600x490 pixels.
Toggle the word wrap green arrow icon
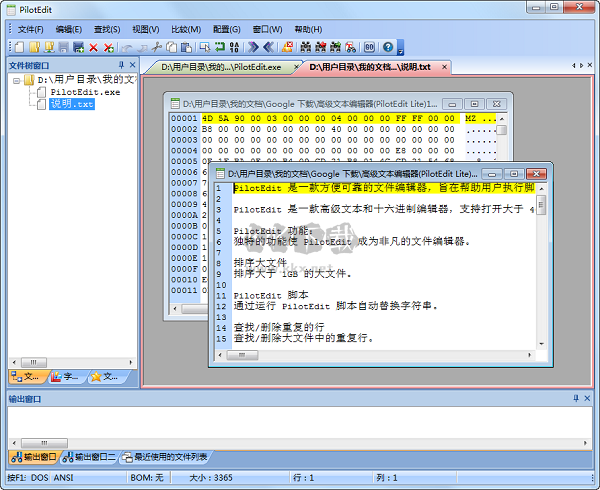coord(220,47)
